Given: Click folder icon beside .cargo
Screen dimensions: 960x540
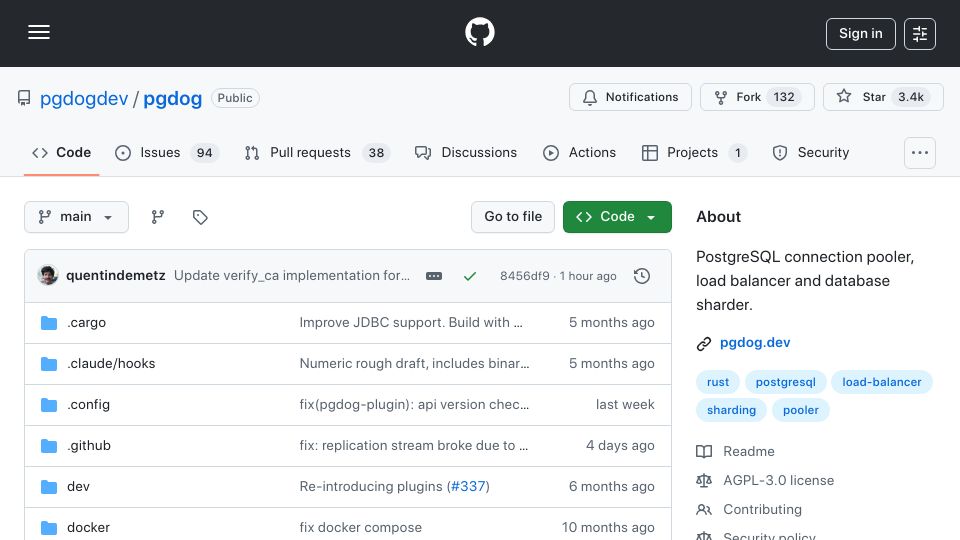Looking at the screenshot, I should point(49,323).
